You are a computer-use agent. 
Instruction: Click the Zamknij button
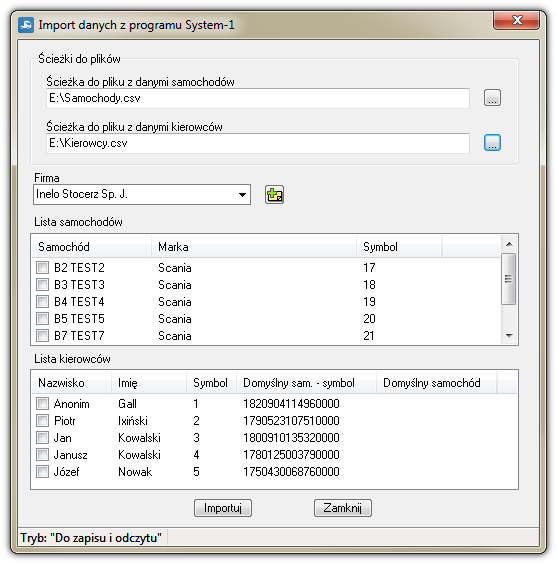pos(343,508)
